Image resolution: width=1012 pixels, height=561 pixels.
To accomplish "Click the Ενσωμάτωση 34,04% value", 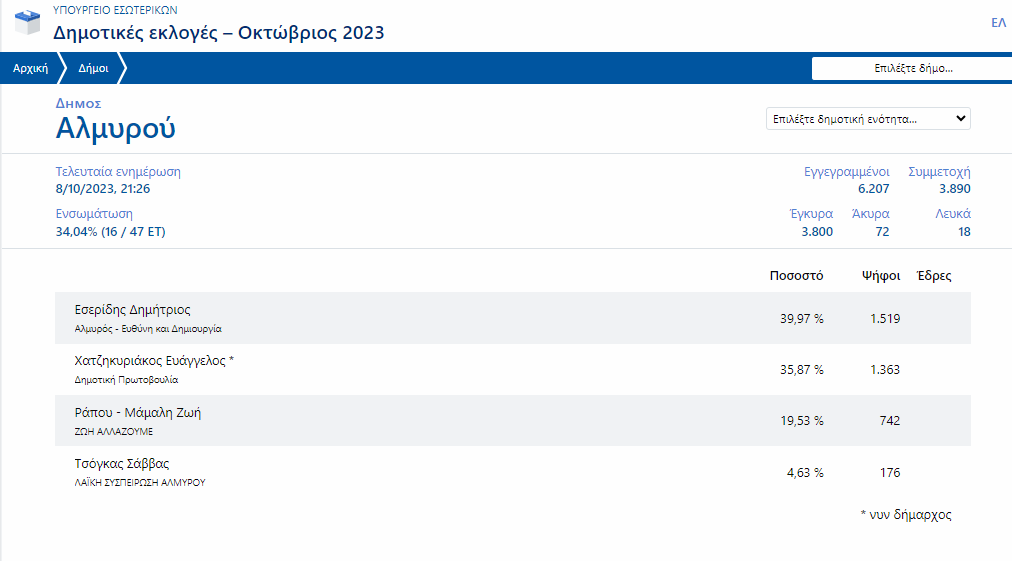I will tap(110, 232).
